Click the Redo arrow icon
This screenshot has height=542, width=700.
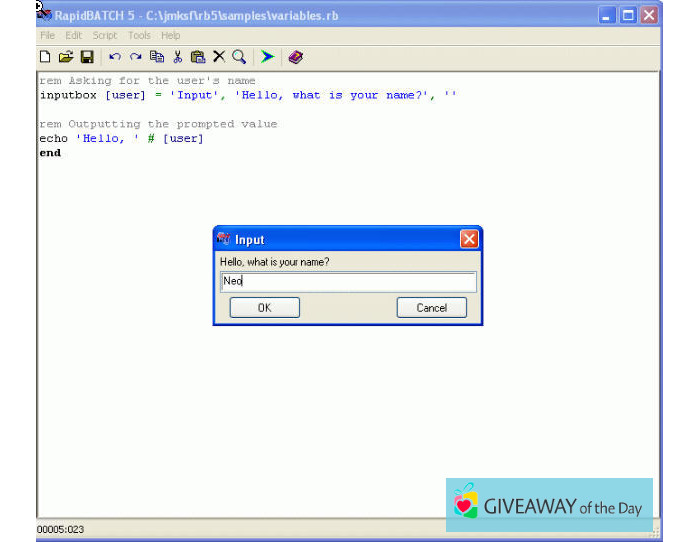tap(135, 57)
